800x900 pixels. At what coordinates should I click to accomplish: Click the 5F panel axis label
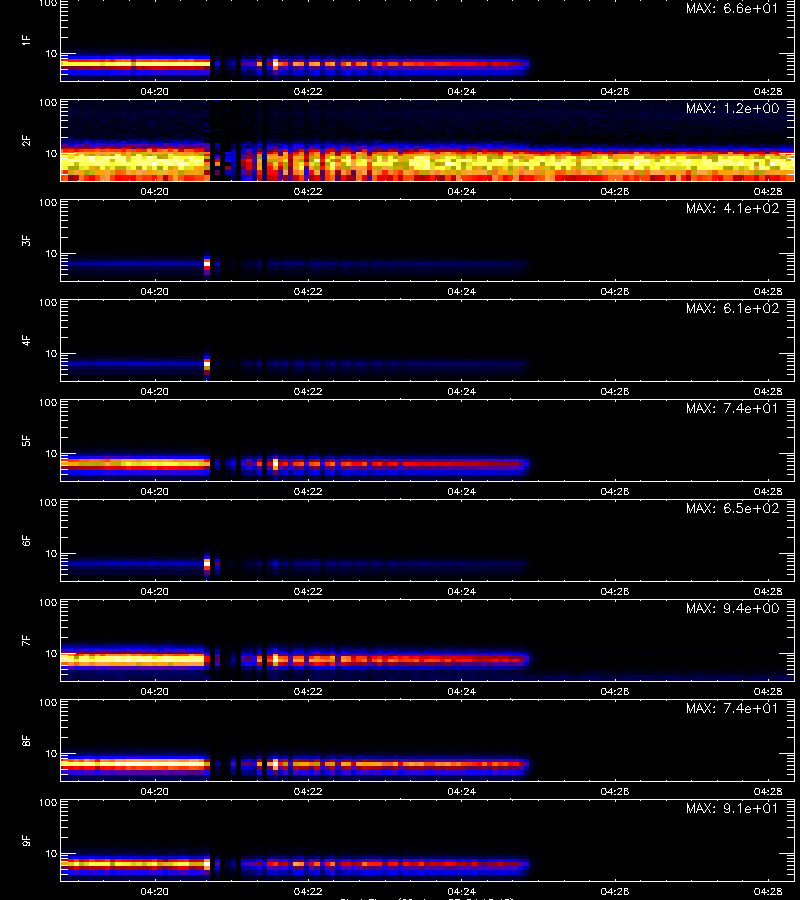(x=26, y=440)
